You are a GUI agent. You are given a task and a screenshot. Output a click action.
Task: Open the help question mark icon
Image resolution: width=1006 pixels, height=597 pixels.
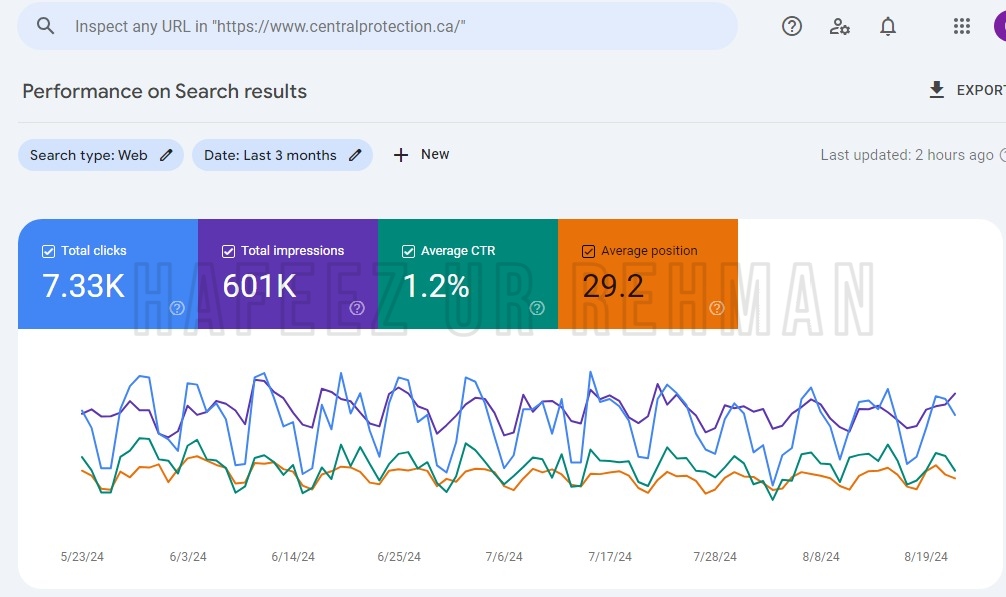[x=792, y=26]
